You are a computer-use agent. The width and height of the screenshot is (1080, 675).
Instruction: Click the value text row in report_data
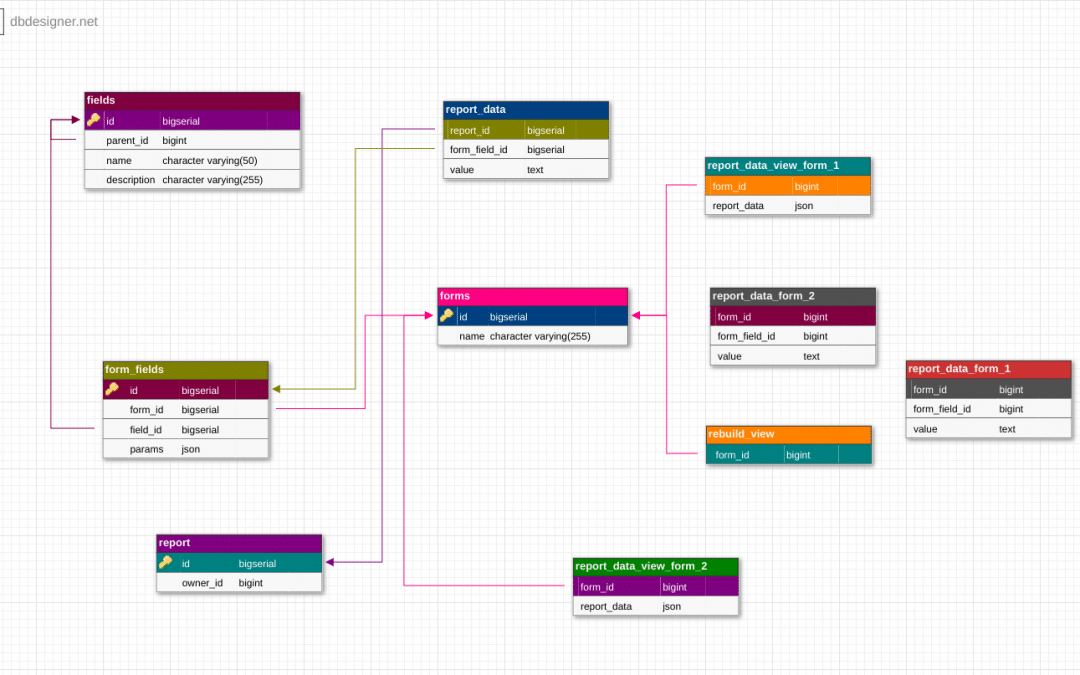pyautogui.click(x=525, y=169)
